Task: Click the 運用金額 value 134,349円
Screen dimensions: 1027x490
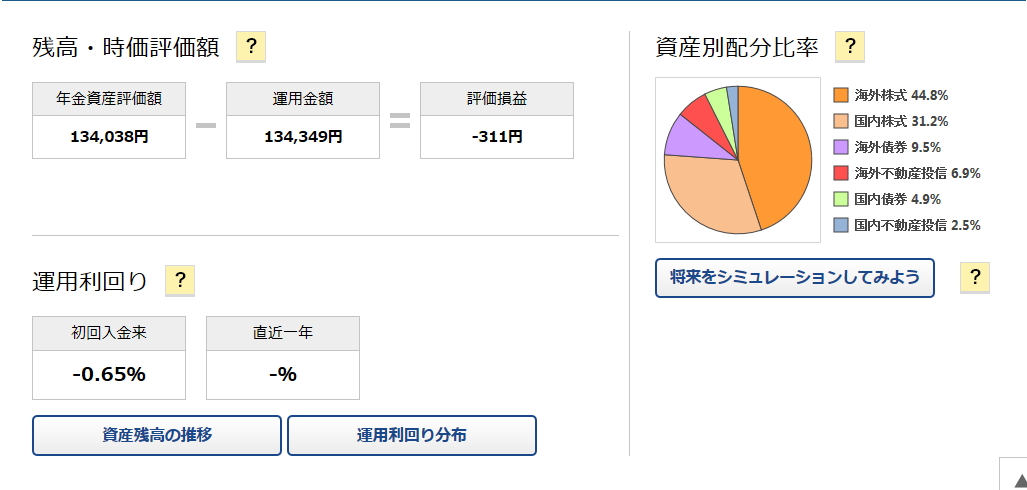Action: [303, 137]
